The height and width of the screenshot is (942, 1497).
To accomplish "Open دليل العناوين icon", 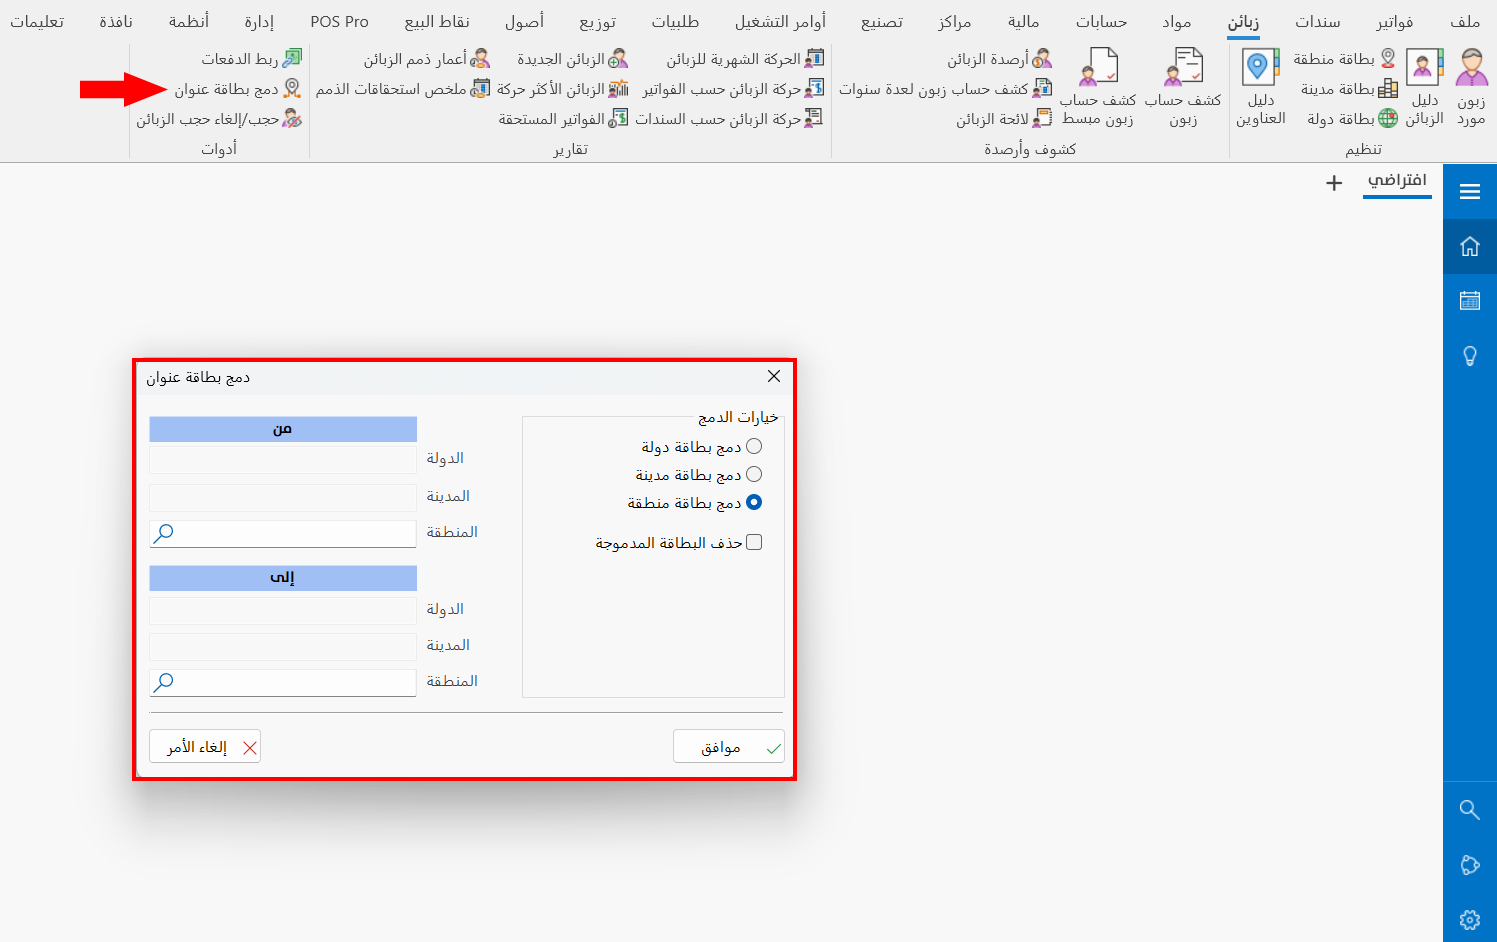I will tap(1258, 87).
